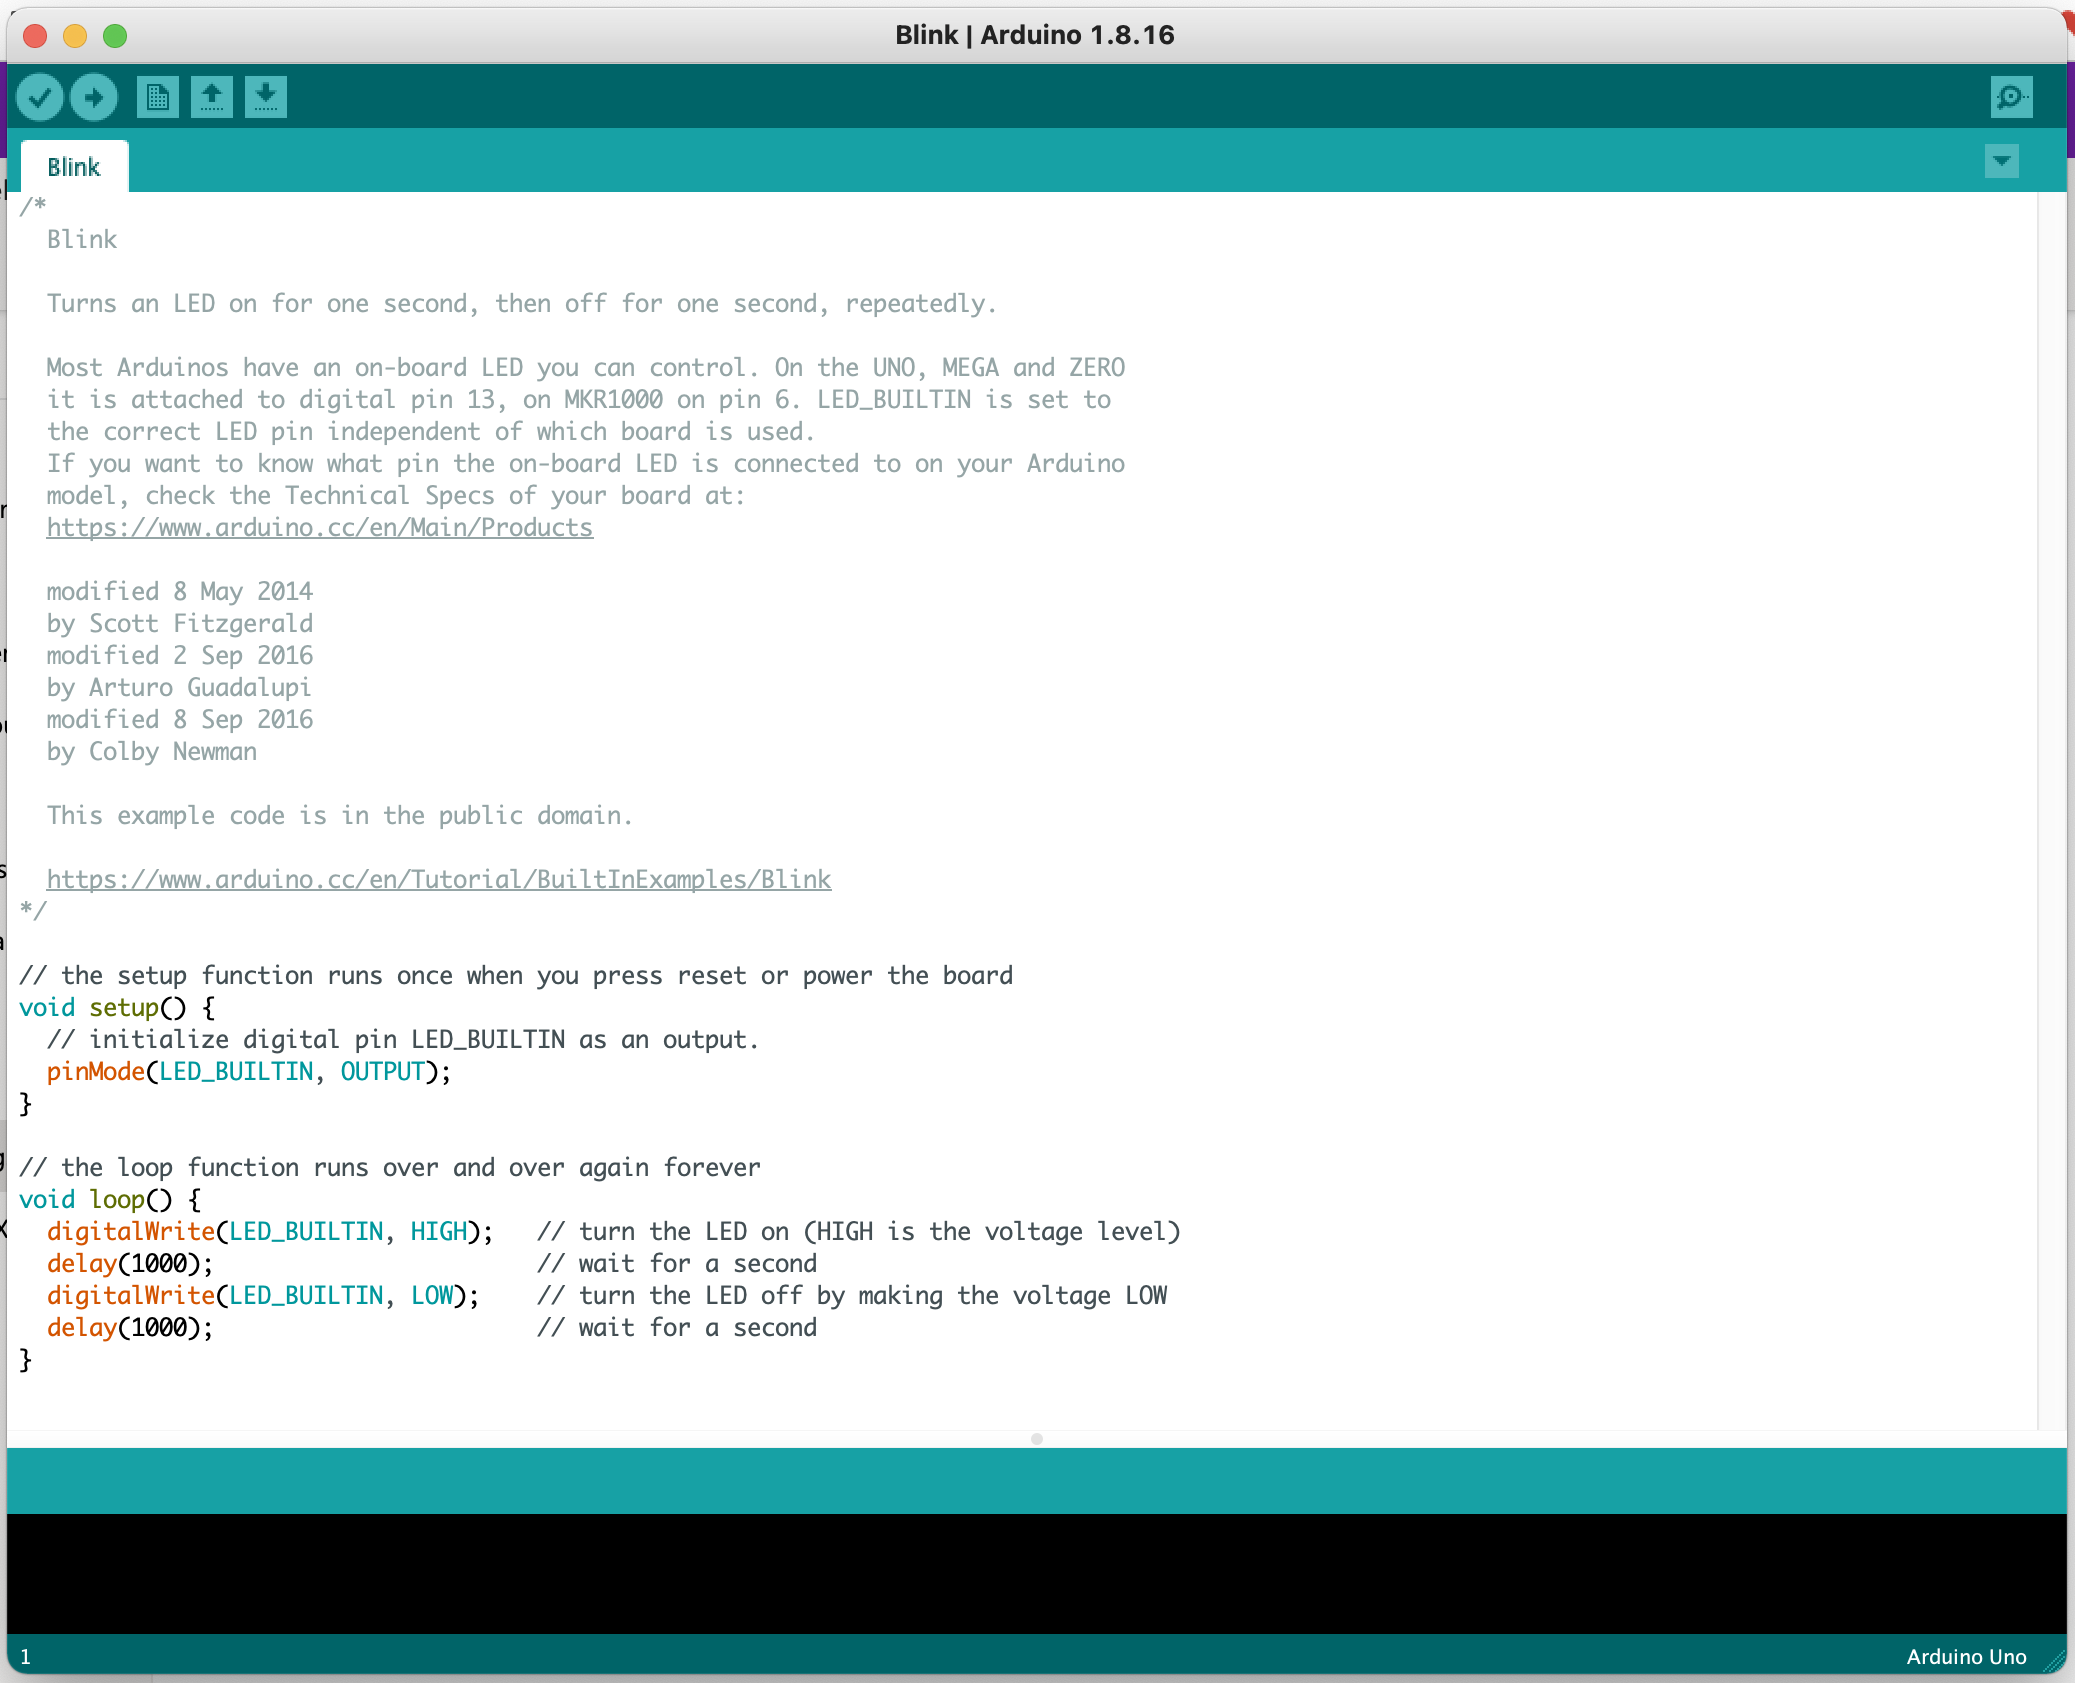Save the sketch with the Save icon

[x=265, y=97]
